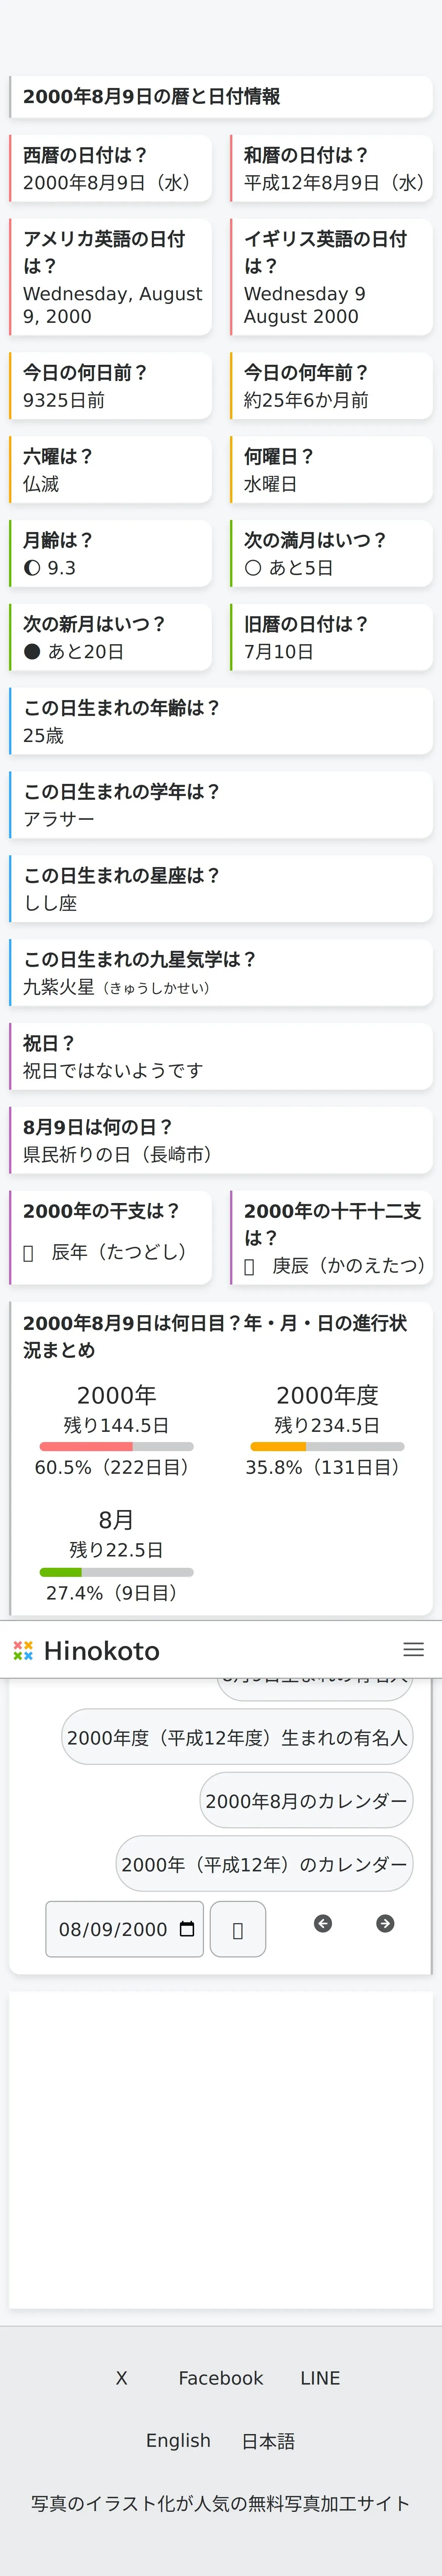The height and width of the screenshot is (2576, 442).
Task: Go to next day arrow
Action: click(385, 1924)
